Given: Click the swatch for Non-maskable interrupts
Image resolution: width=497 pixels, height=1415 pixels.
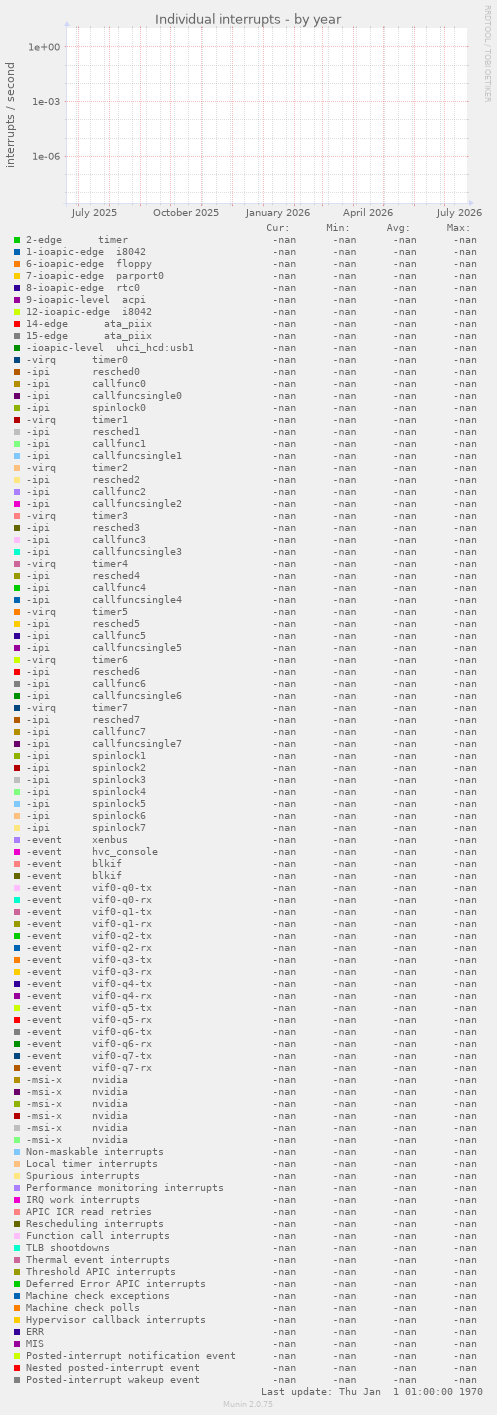Looking at the screenshot, I should pyautogui.click(x=17, y=1152).
